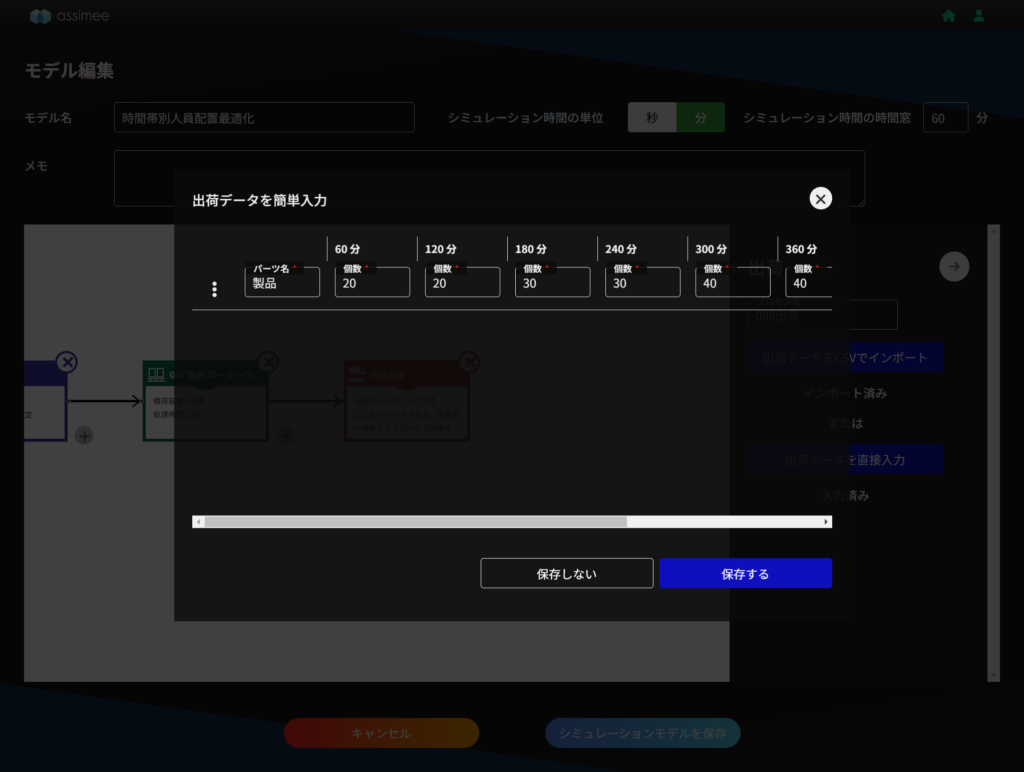Select the 008出荷 red process node

pos(407,401)
